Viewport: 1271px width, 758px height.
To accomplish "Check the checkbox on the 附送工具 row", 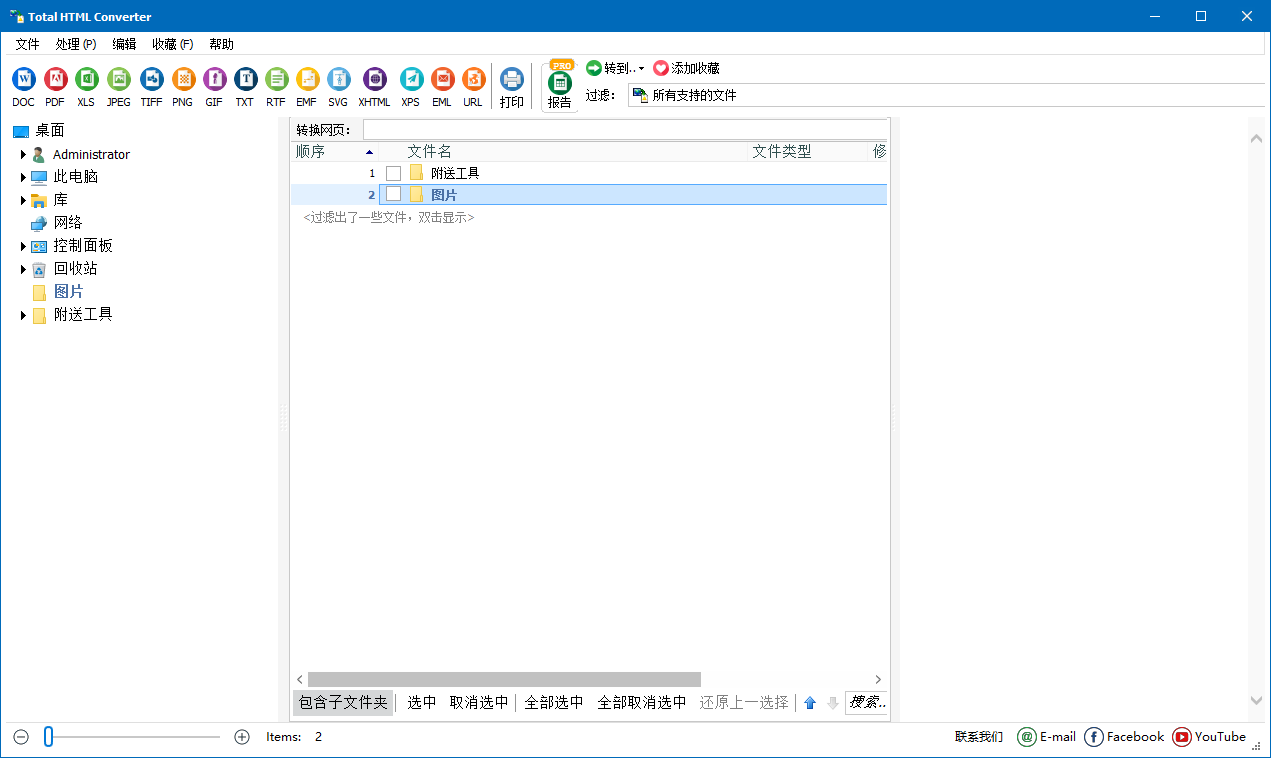I will tap(393, 172).
